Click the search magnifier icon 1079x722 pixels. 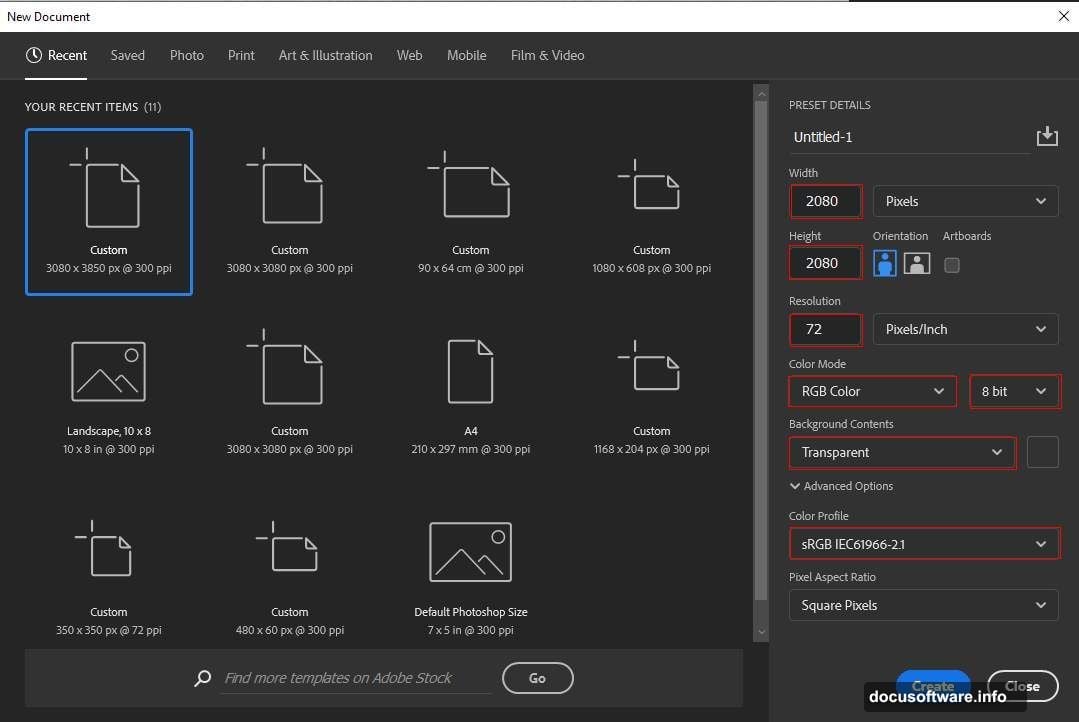coord(202,678)
